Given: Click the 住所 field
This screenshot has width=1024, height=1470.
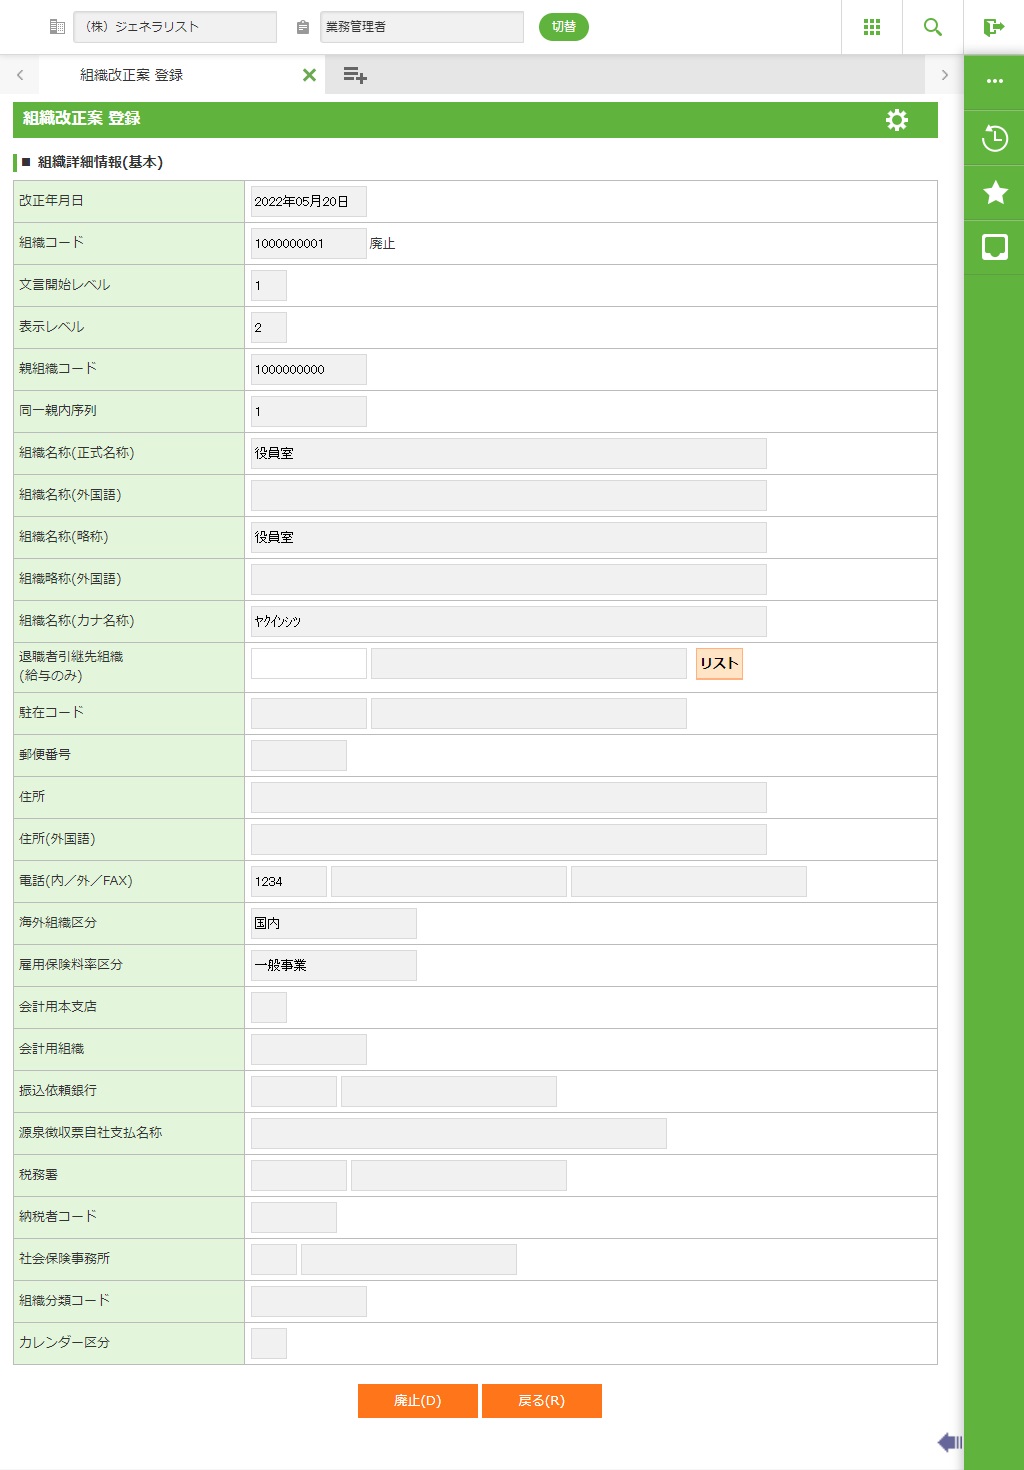Looking at the screenshot, I should [509, 798].
